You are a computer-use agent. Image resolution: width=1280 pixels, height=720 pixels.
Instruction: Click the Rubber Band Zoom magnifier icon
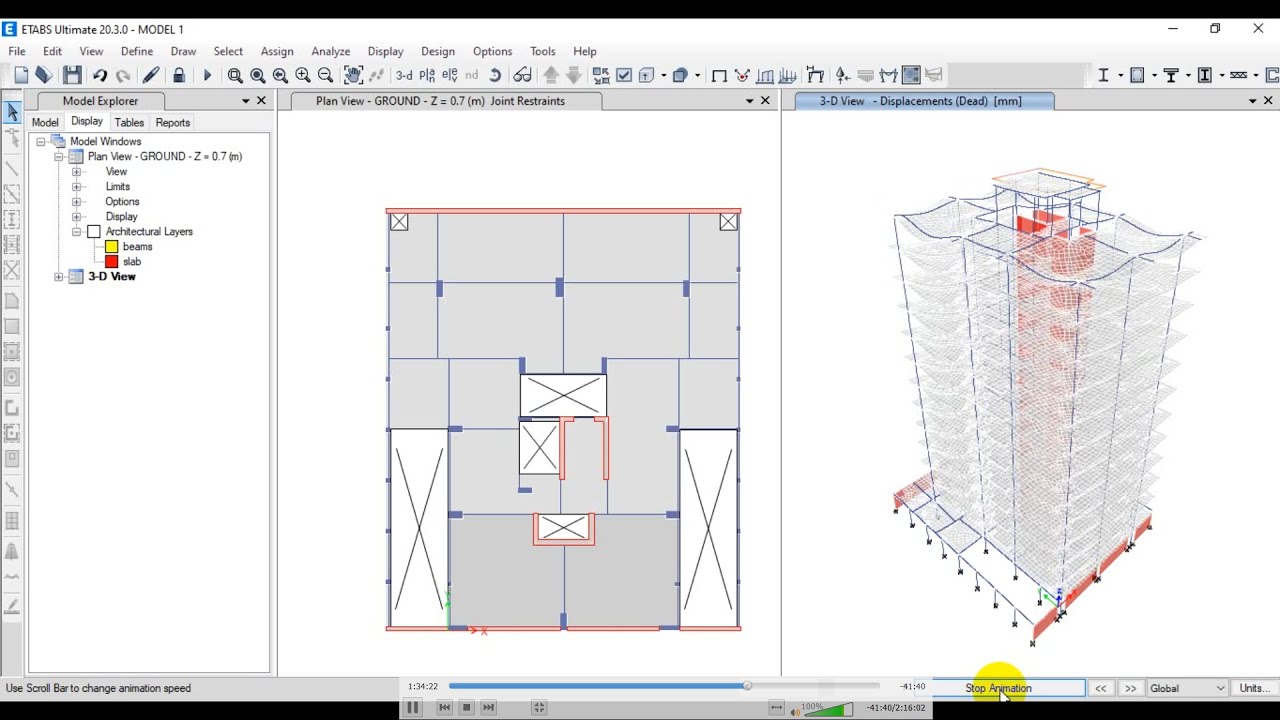click(235, 75)
